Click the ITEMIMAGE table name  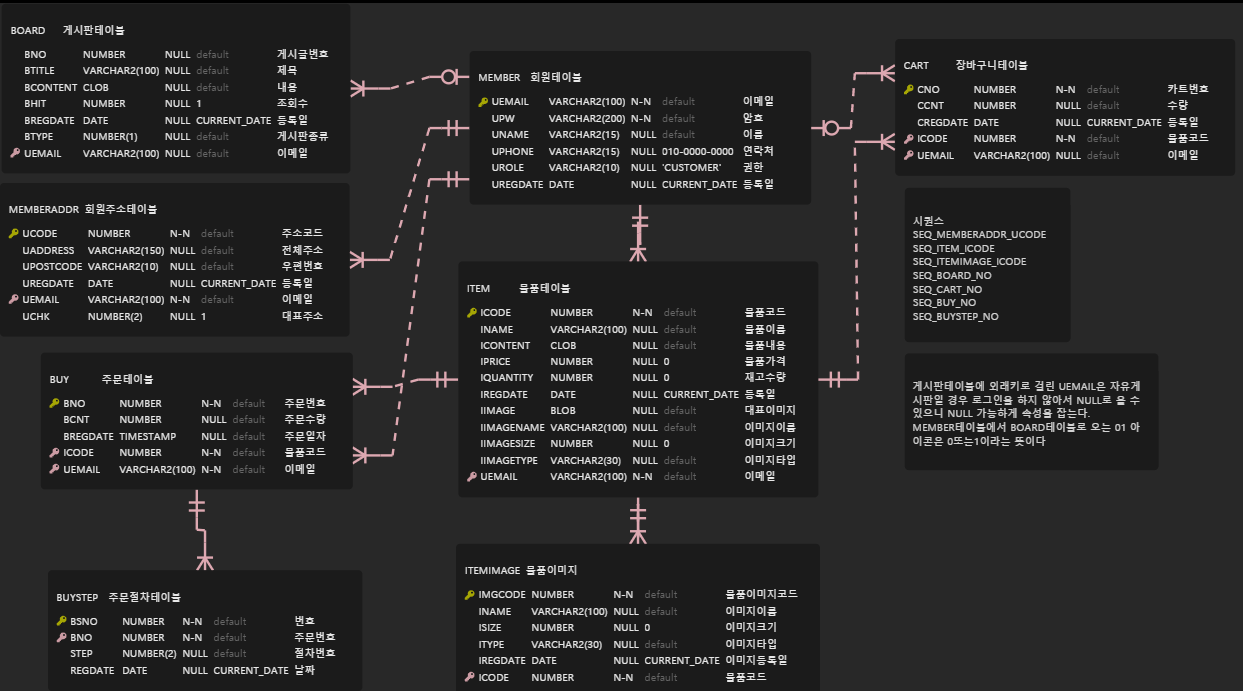[x=492, y=570]
